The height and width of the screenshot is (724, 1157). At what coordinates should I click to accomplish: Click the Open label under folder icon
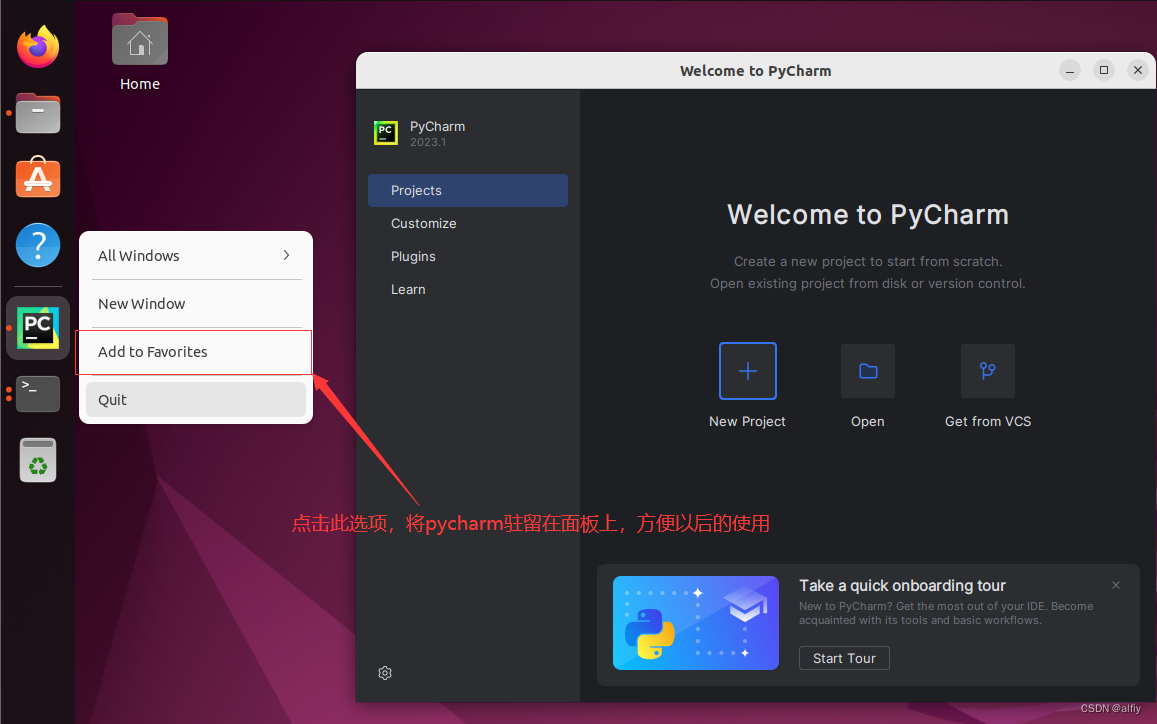868,421
